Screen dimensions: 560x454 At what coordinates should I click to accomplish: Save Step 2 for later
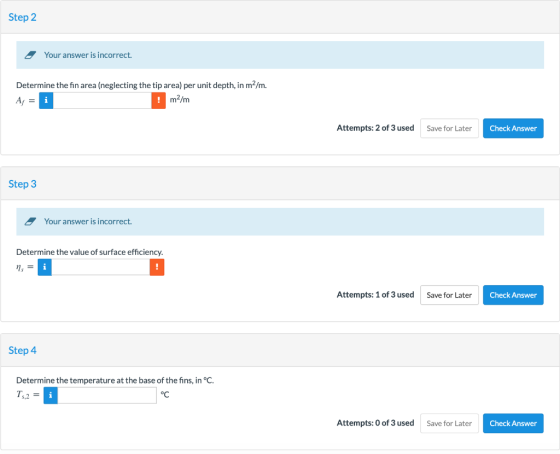click(x=449, y=128)
